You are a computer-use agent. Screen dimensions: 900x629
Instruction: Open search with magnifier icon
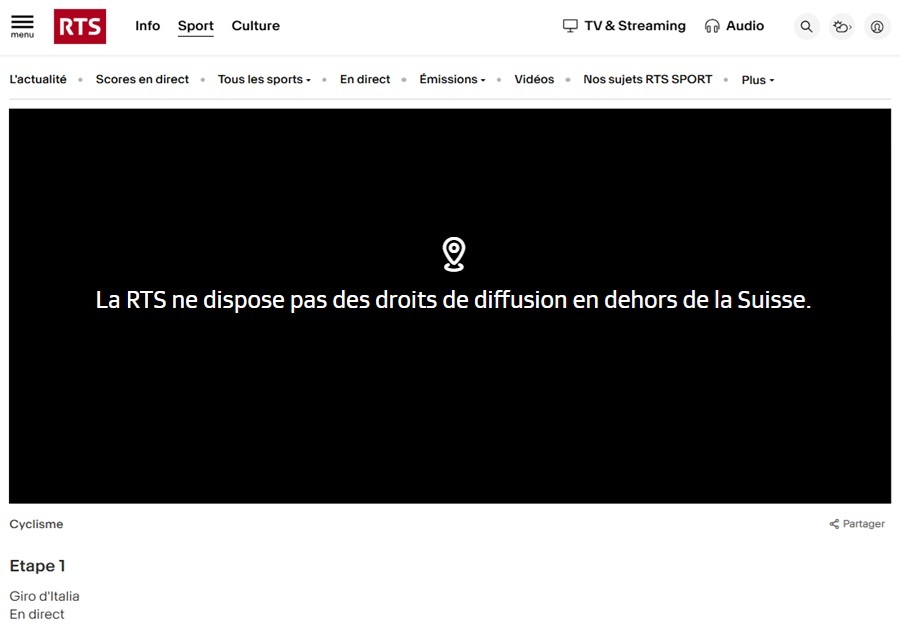pos(806,26)
